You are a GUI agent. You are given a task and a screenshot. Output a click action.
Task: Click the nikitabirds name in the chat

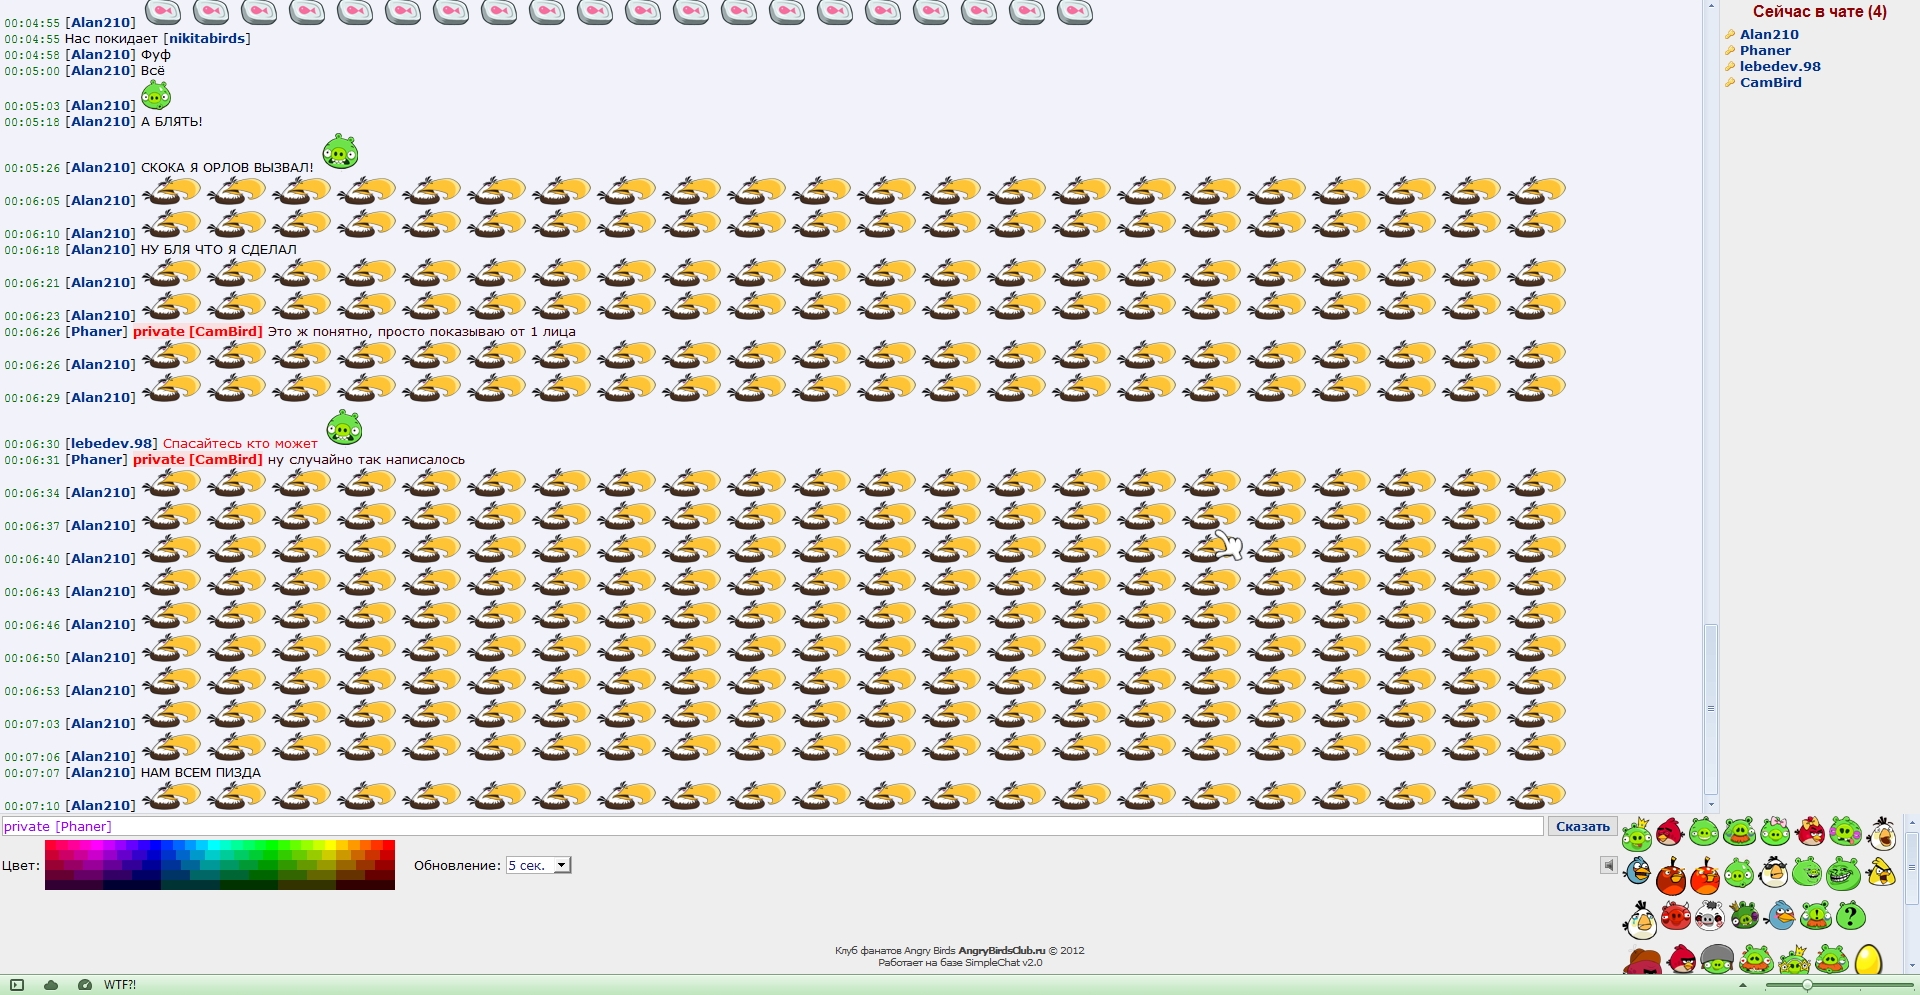pyautogui.click(x=207, y=39)
